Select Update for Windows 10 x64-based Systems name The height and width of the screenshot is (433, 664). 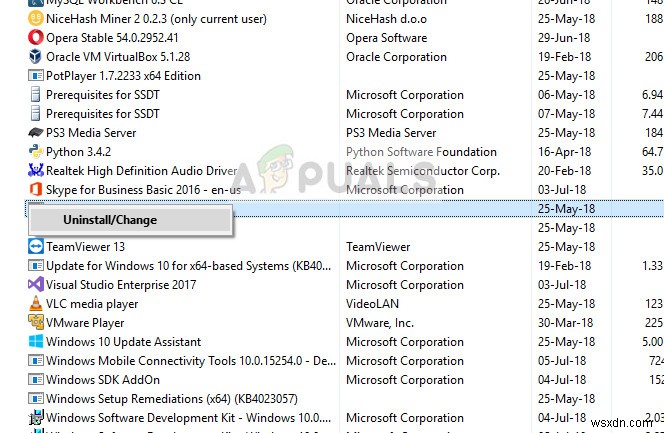pyautogui.click(x=188, y=266)
